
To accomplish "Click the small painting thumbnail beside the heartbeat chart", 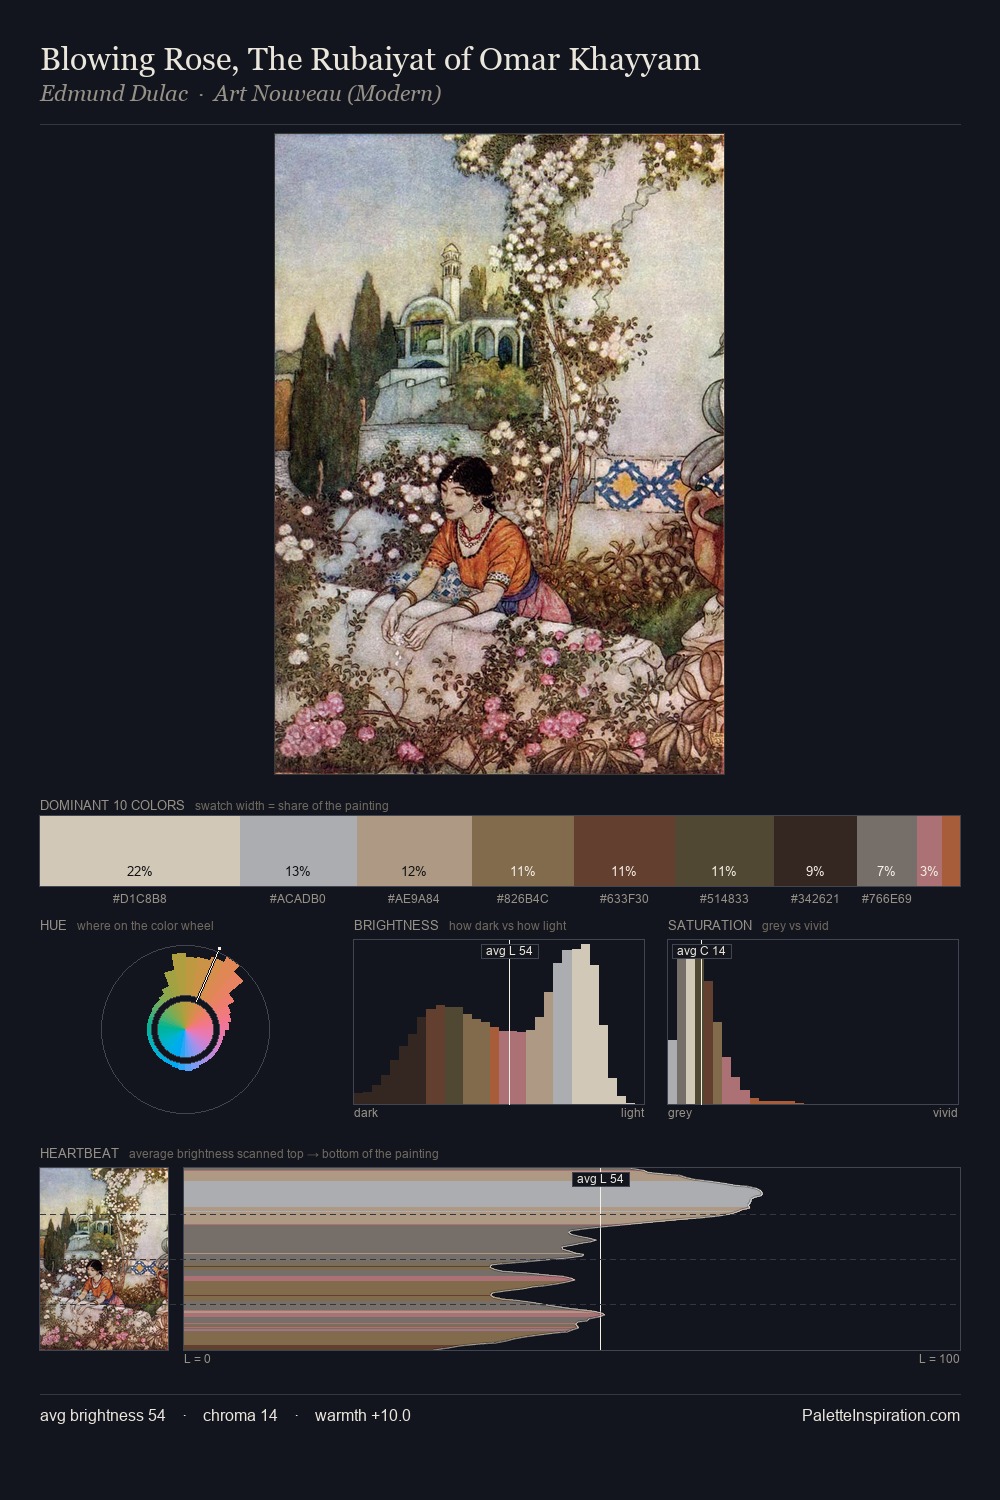I will pyautogui.click(x=104, y=1259).
